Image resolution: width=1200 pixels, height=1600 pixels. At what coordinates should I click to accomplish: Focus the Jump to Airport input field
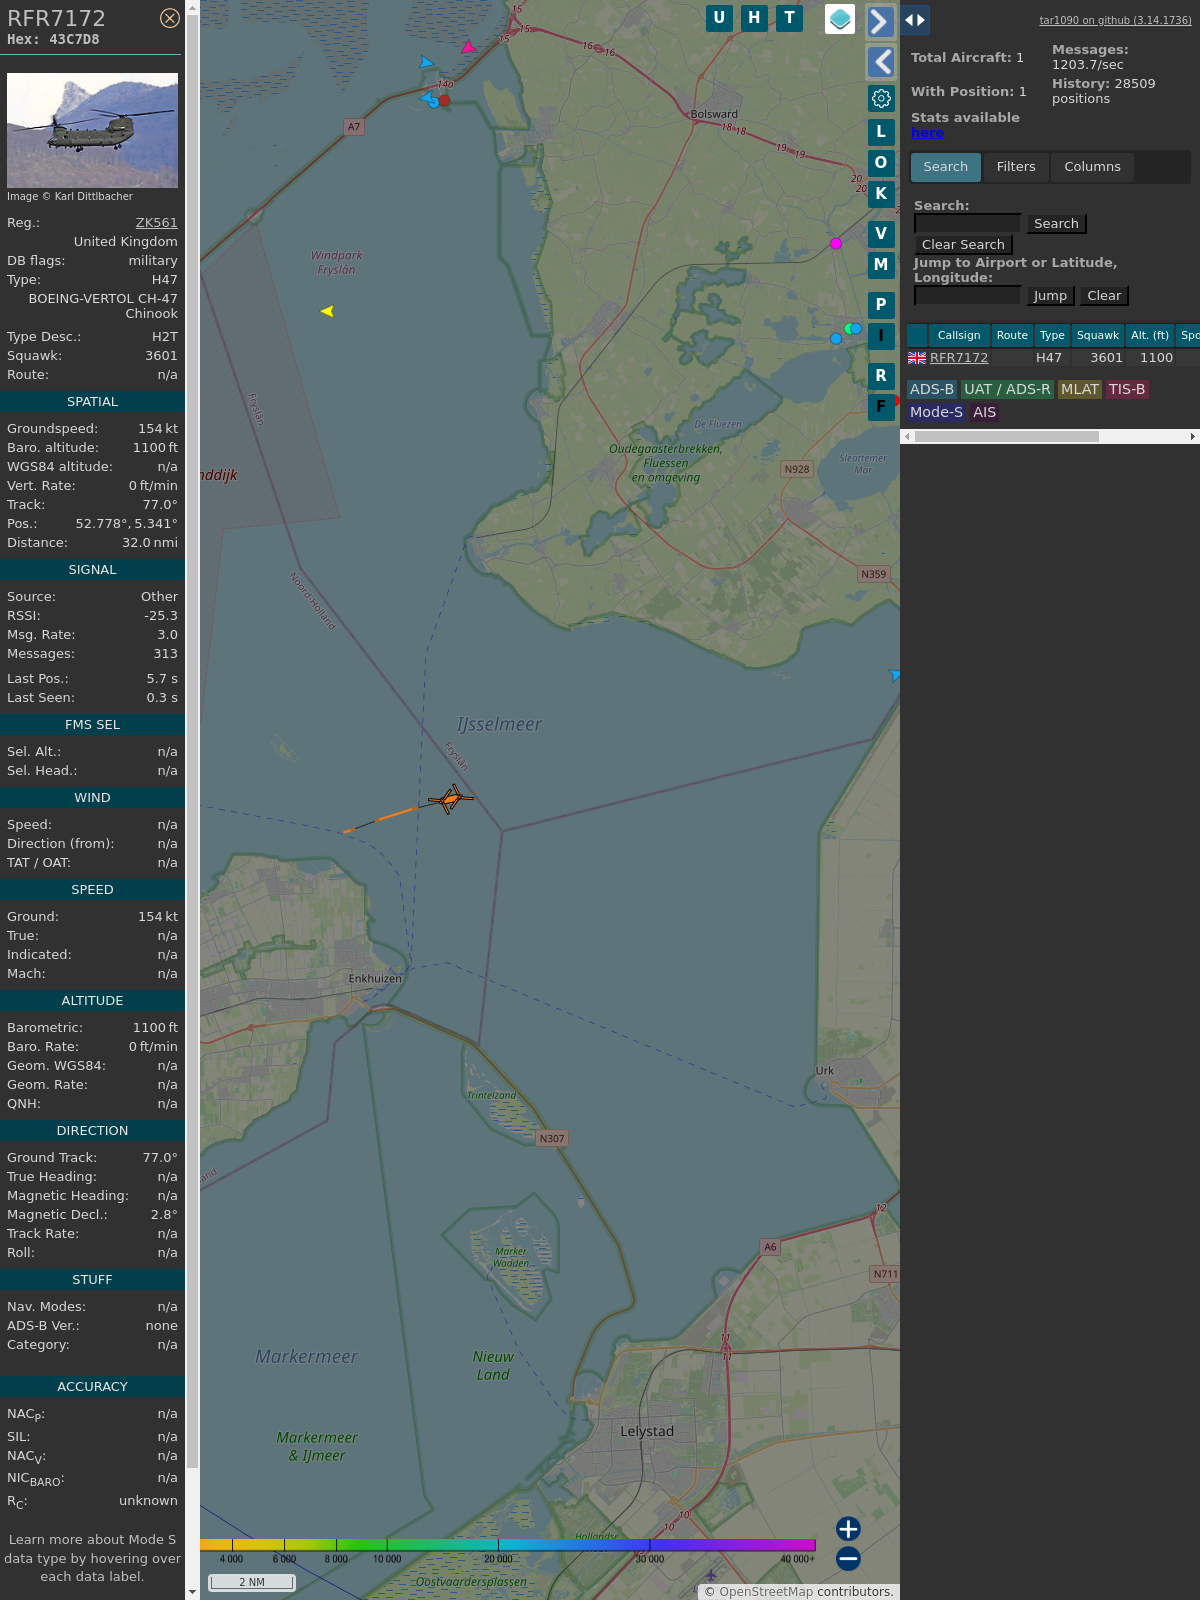coord(967,296)
